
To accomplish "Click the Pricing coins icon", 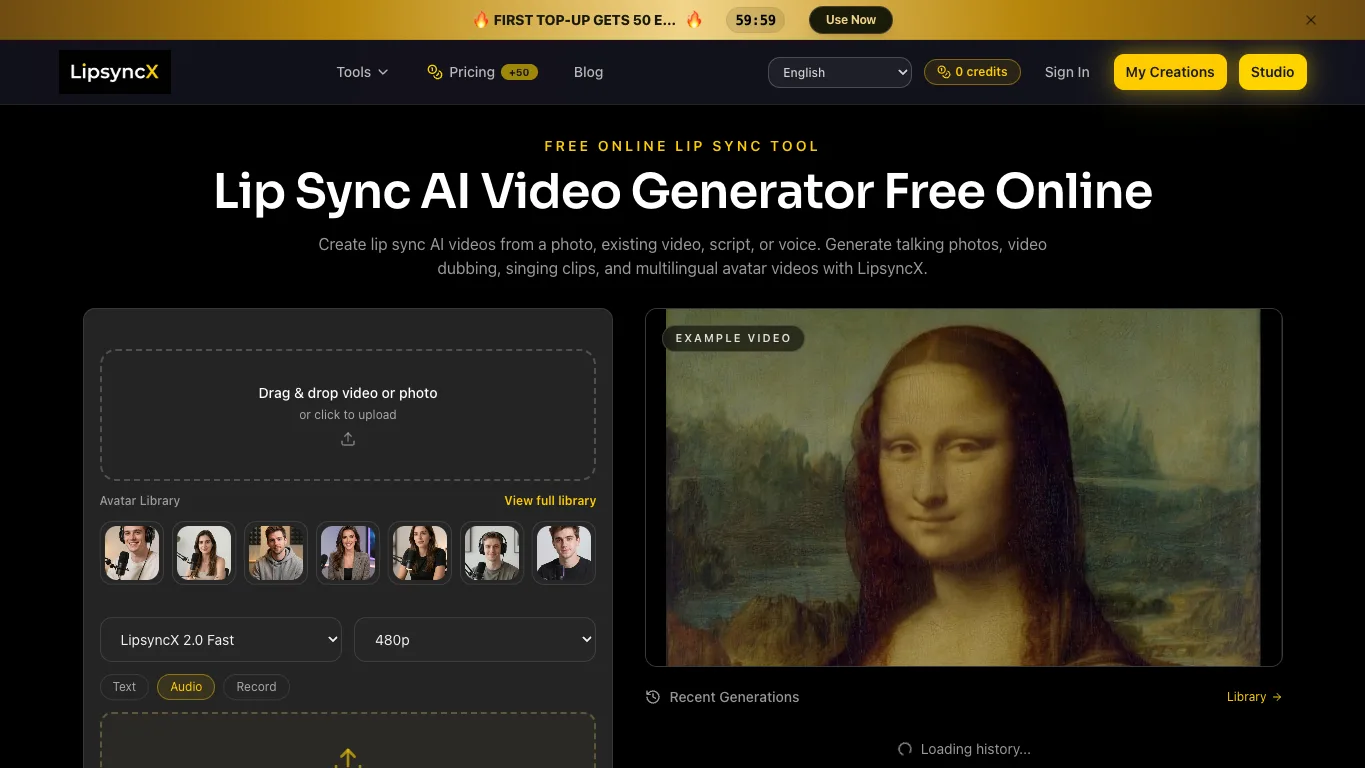I will [435, 72].
